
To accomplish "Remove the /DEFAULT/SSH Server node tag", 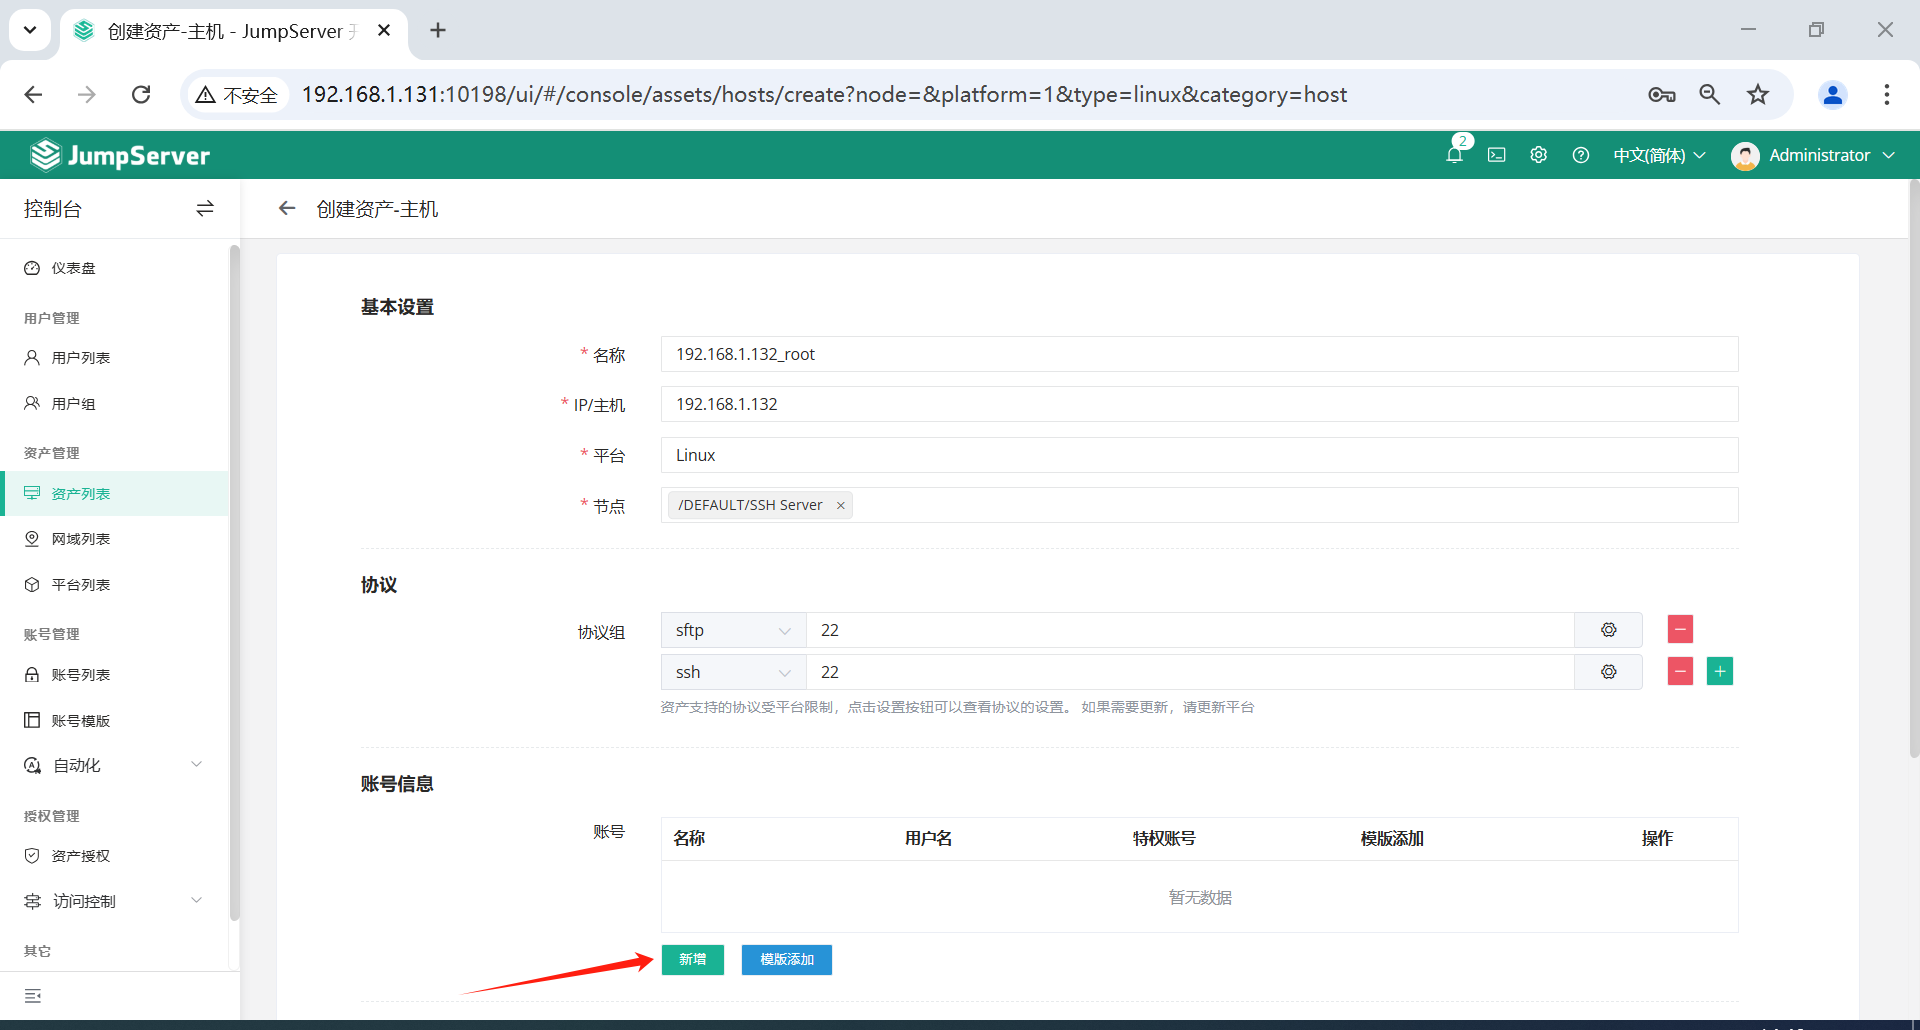I will [x=841, y=505].
